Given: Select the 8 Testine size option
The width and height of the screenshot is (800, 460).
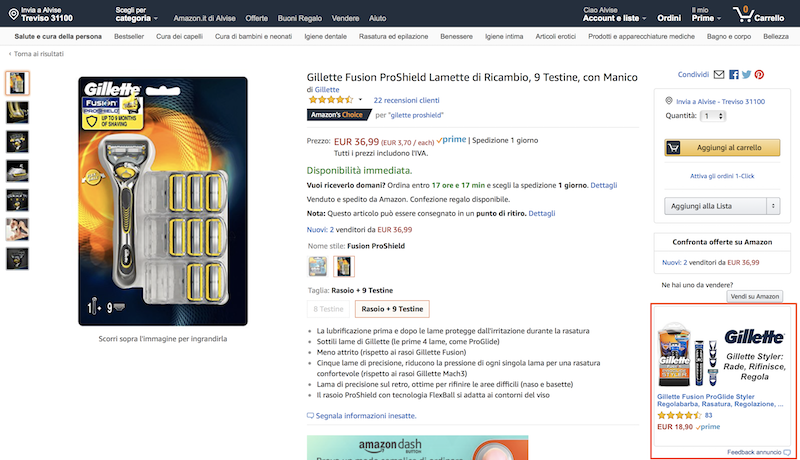Looking at the screenshot, I should point(329,309).
